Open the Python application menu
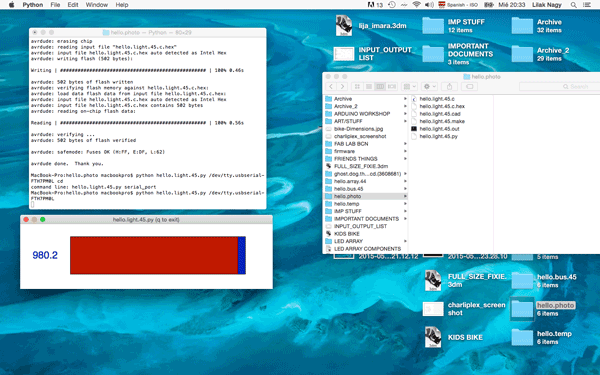The width and height of the screenshot is (600, 375). [33, 5]
